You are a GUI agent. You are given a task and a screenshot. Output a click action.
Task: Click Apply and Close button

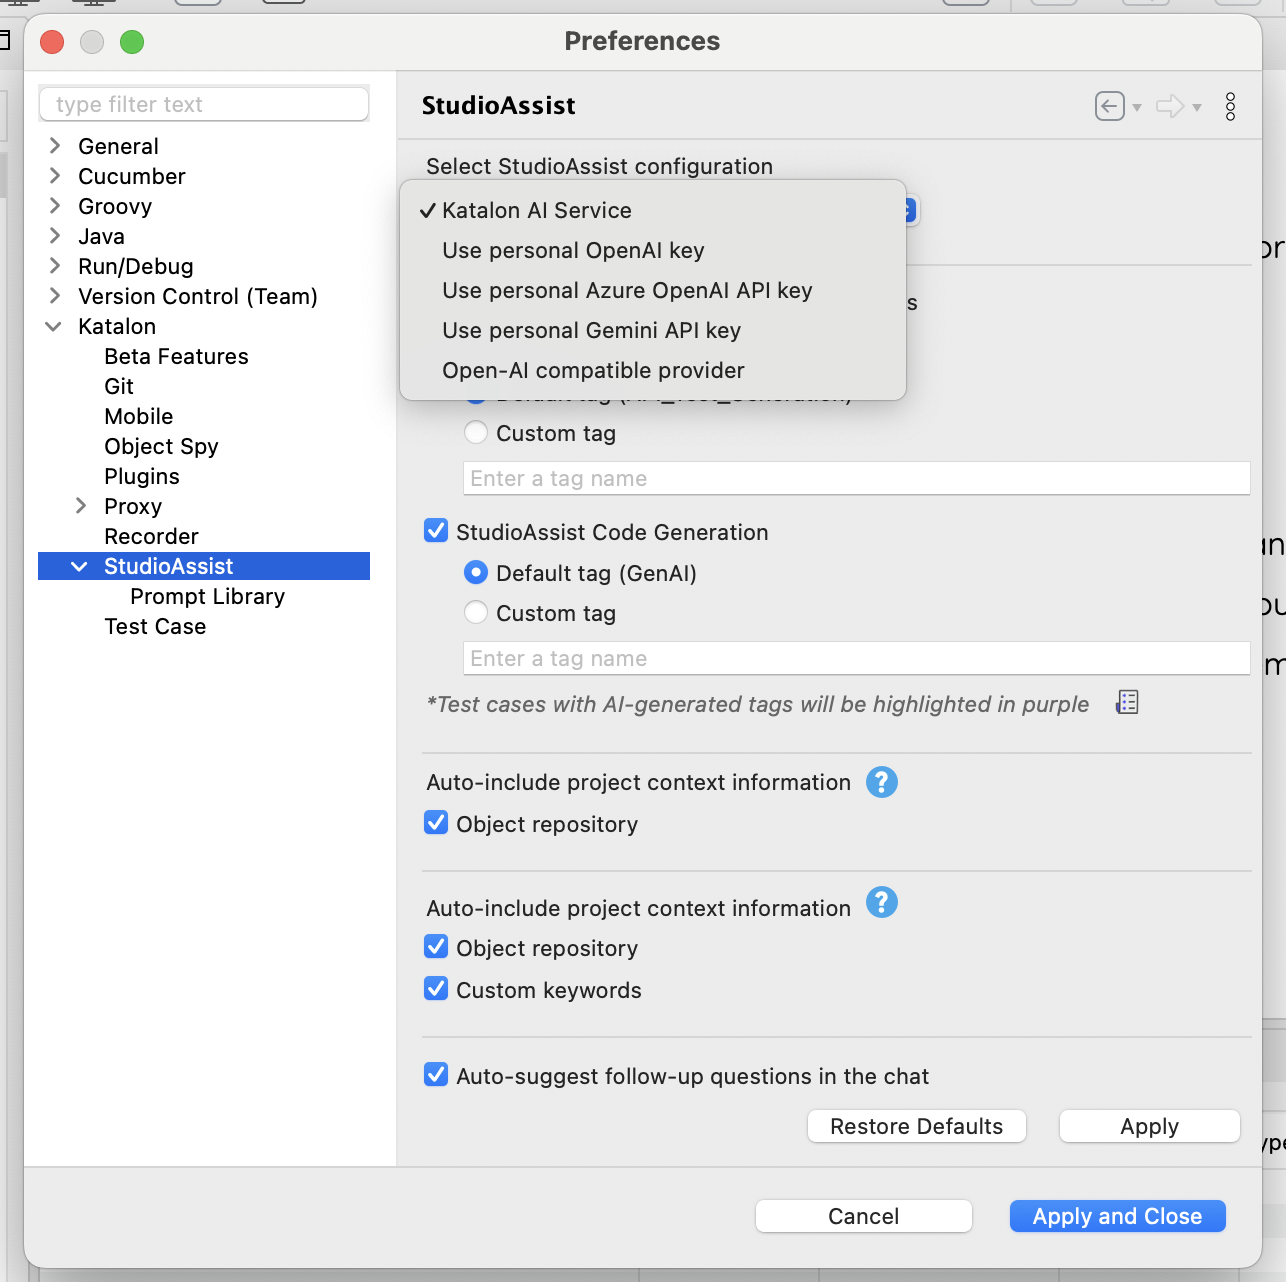[1118, 1216]
